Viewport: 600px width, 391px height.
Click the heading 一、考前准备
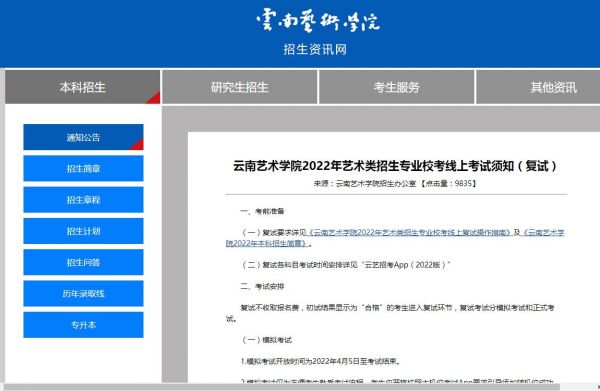click(262, 211)
